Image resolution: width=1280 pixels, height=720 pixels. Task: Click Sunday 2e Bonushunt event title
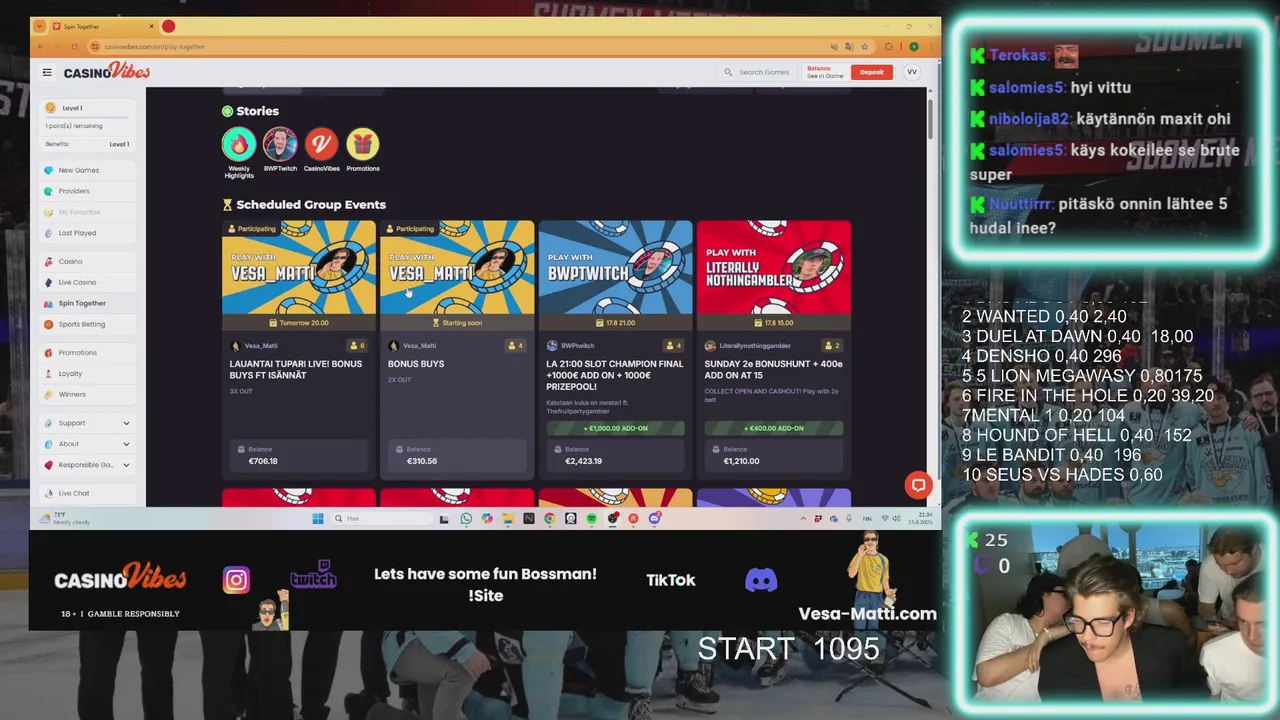(x=773, y=369)
